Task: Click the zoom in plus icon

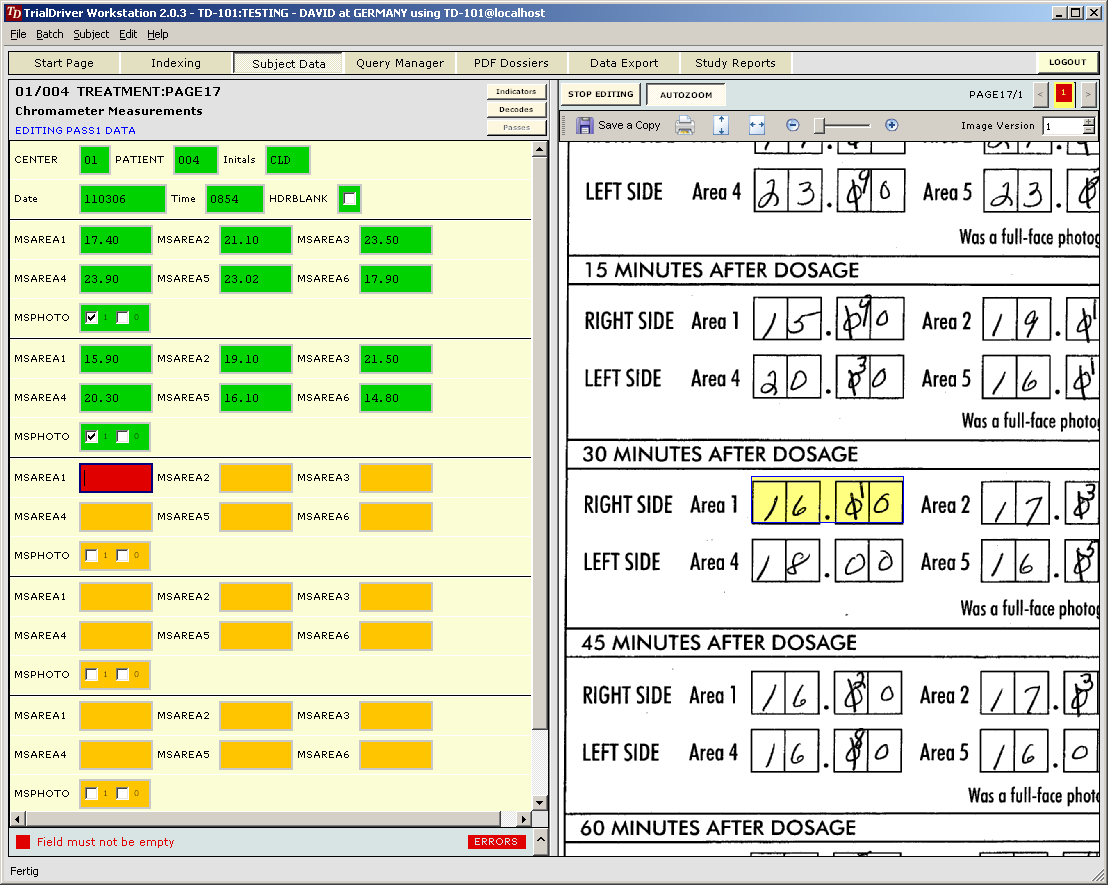Action: click(892, 126)
